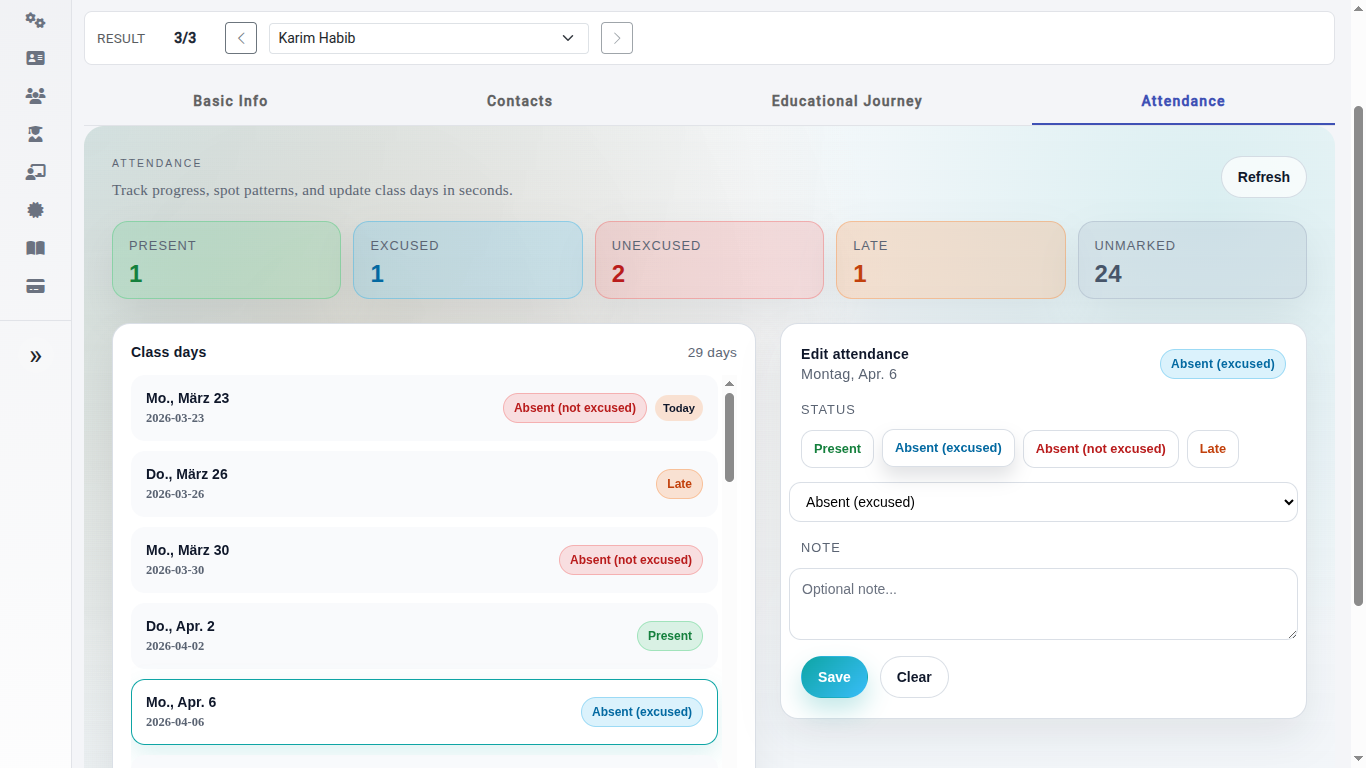Screen dimensions: 1366x768
Task: Click the Refresh button
Action: pyautogui.click(x=1264, y=177)
